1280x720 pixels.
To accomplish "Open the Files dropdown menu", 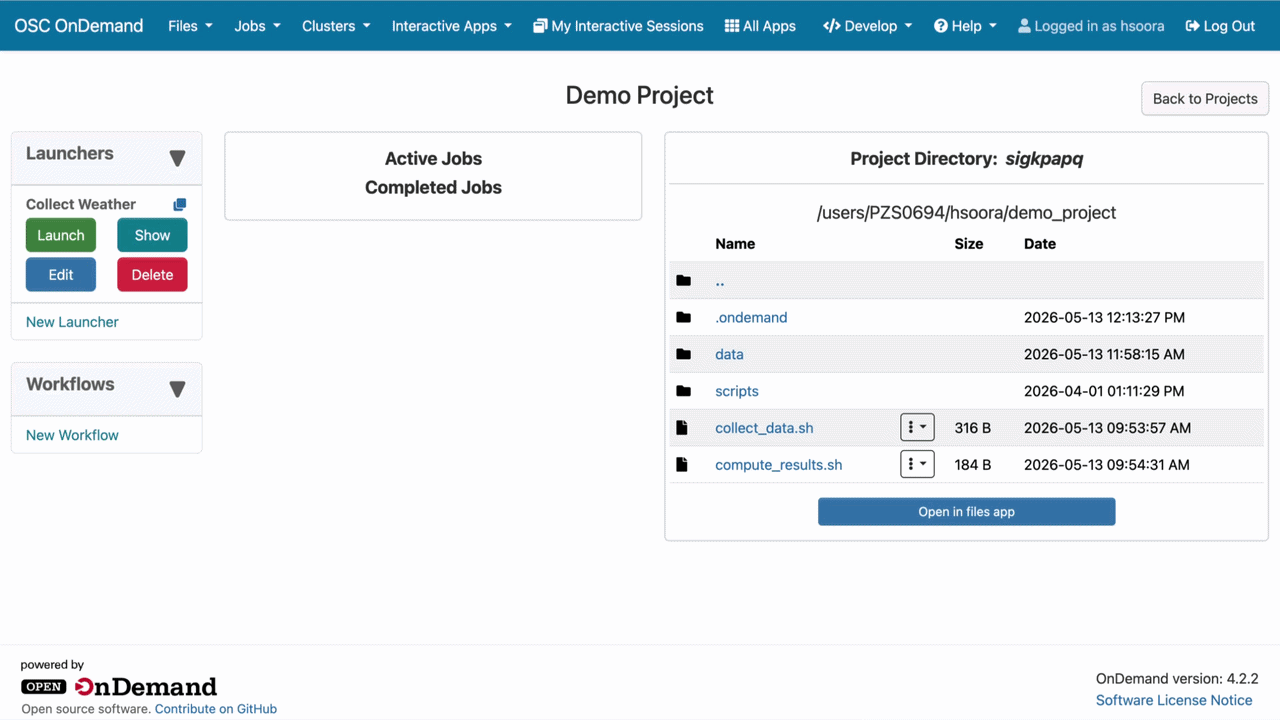I will click(190, 26).
